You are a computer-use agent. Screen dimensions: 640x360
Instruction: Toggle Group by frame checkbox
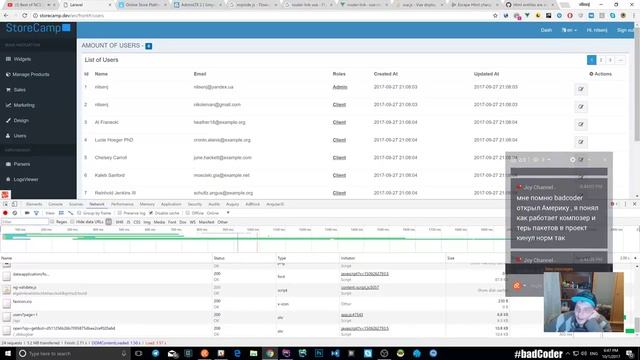click(79, 213)
